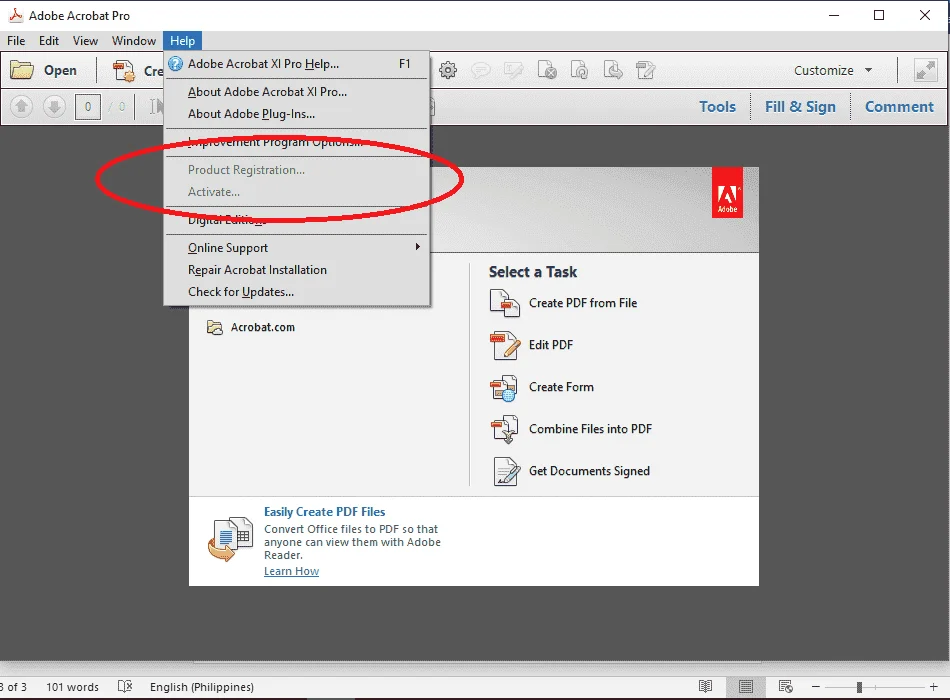The width and height of the screenshot is (950, 700).
Task: Click the Open button label
Action: pos(60,70)
